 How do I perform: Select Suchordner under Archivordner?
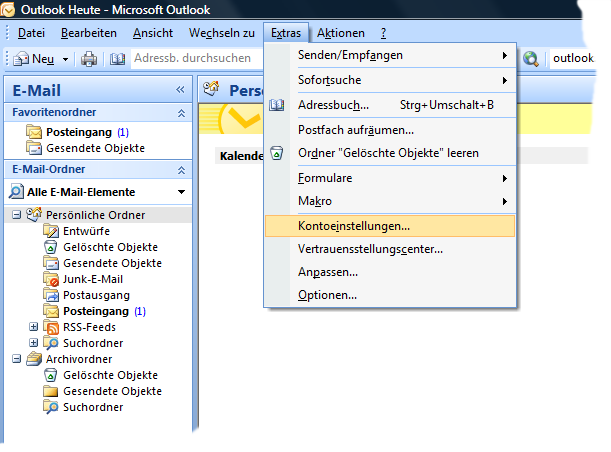click(93, 407)
